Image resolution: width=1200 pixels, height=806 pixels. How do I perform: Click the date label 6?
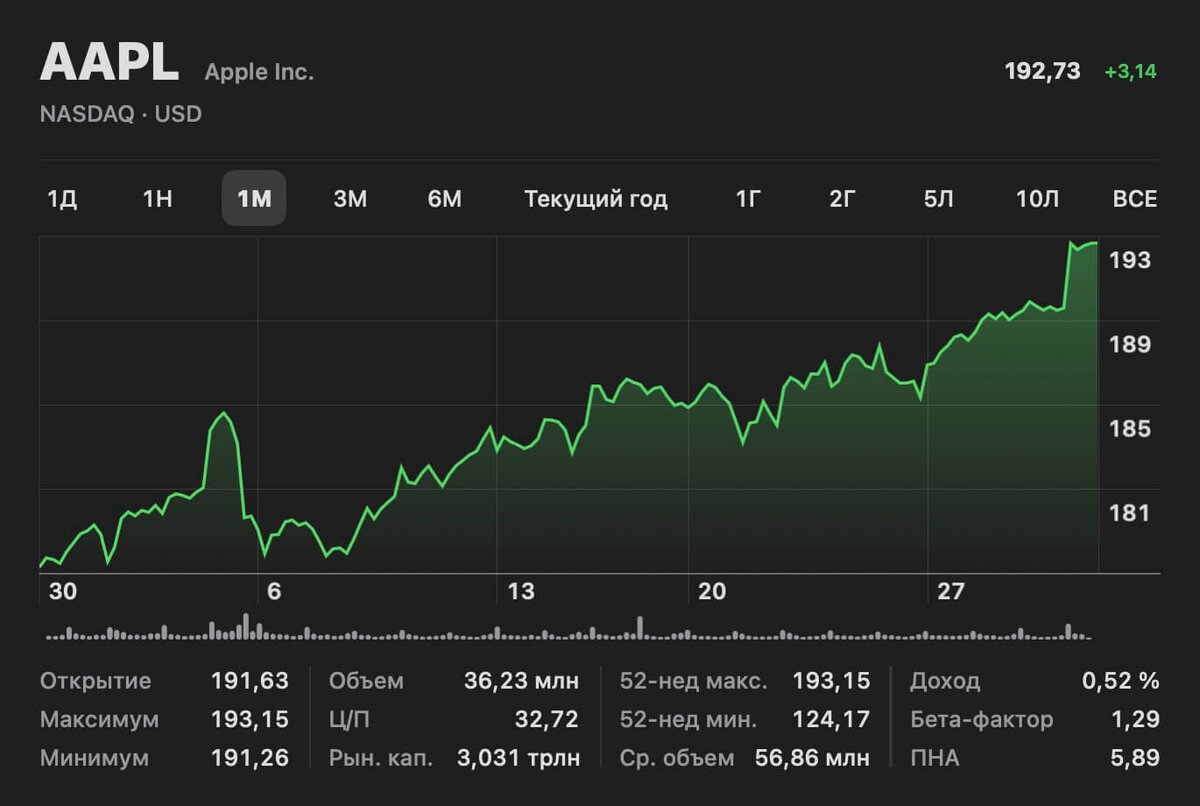274,592
